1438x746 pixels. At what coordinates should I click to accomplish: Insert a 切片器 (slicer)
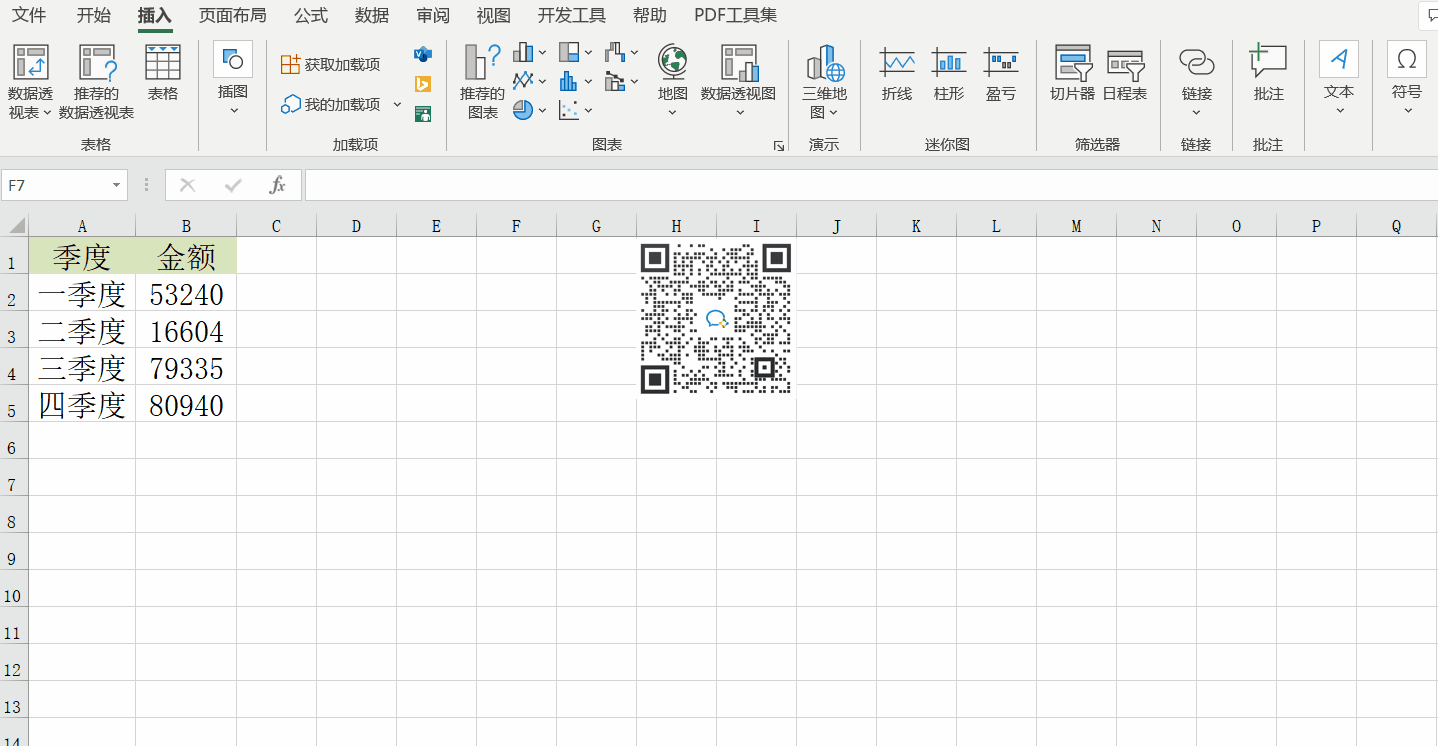coord(1073,74)
